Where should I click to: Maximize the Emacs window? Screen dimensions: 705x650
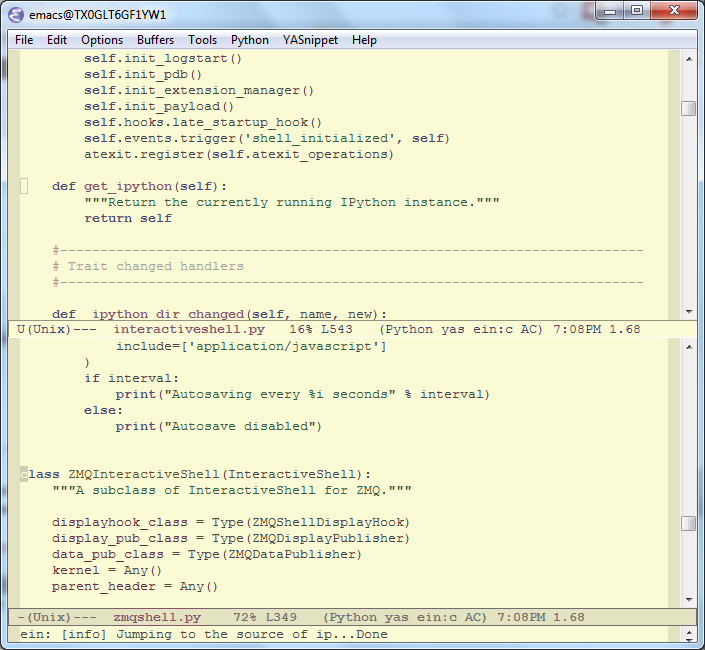tap(637, 11)
